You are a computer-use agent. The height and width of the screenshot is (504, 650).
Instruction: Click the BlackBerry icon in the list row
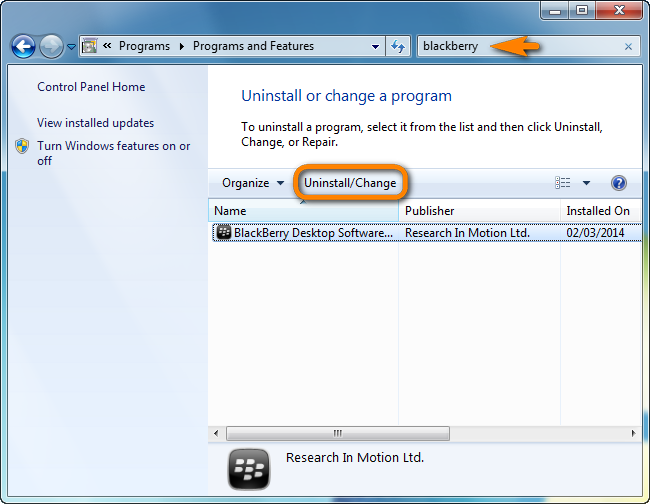coord(224,233)
